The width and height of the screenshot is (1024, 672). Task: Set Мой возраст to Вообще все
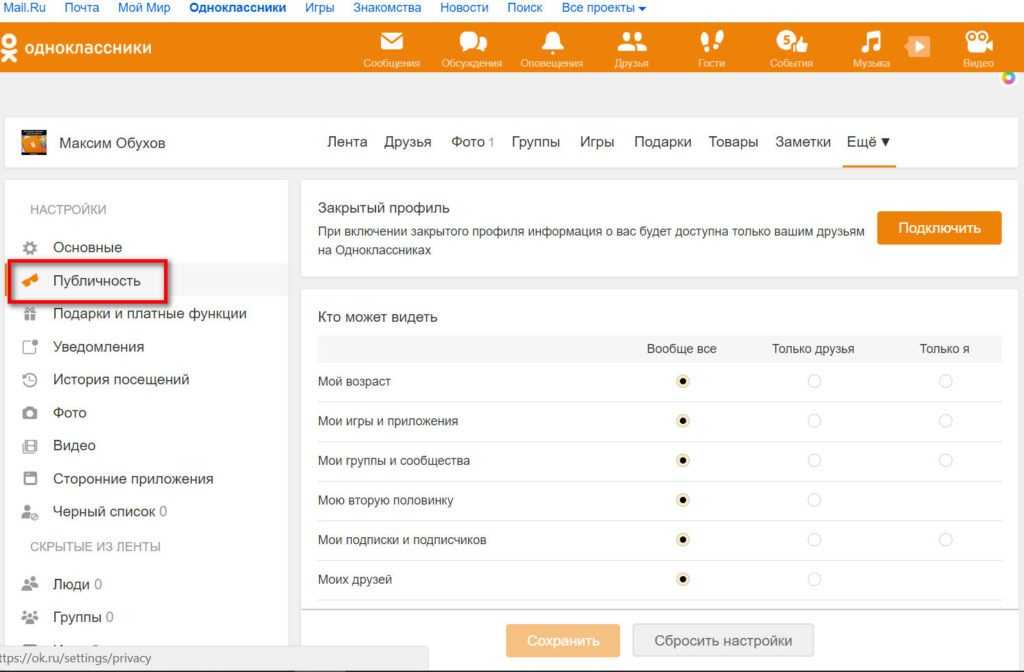[x=682, y=381]
